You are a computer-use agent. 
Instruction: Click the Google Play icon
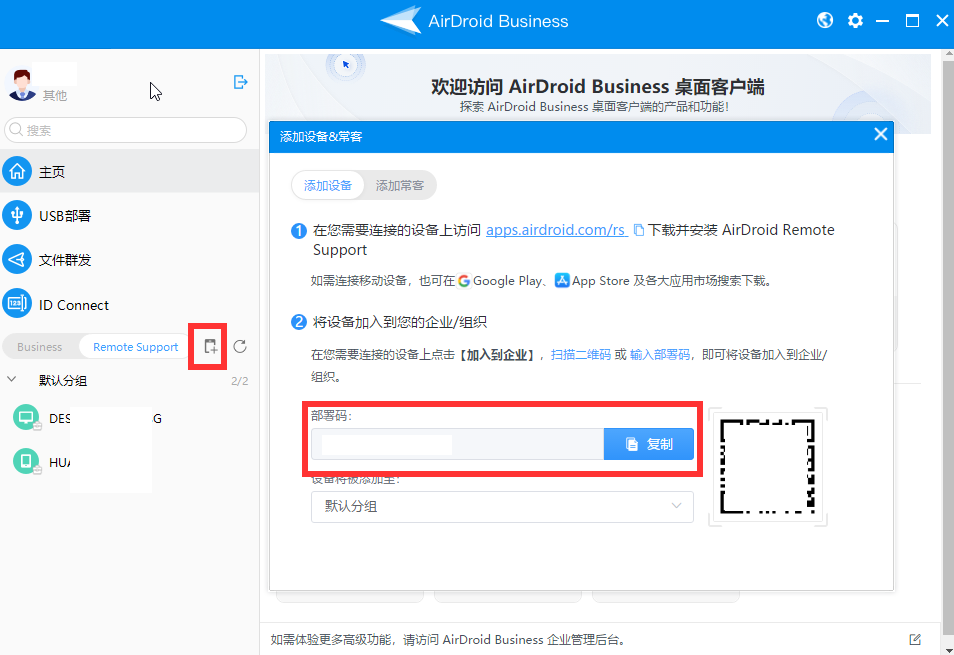click(464, 281)
